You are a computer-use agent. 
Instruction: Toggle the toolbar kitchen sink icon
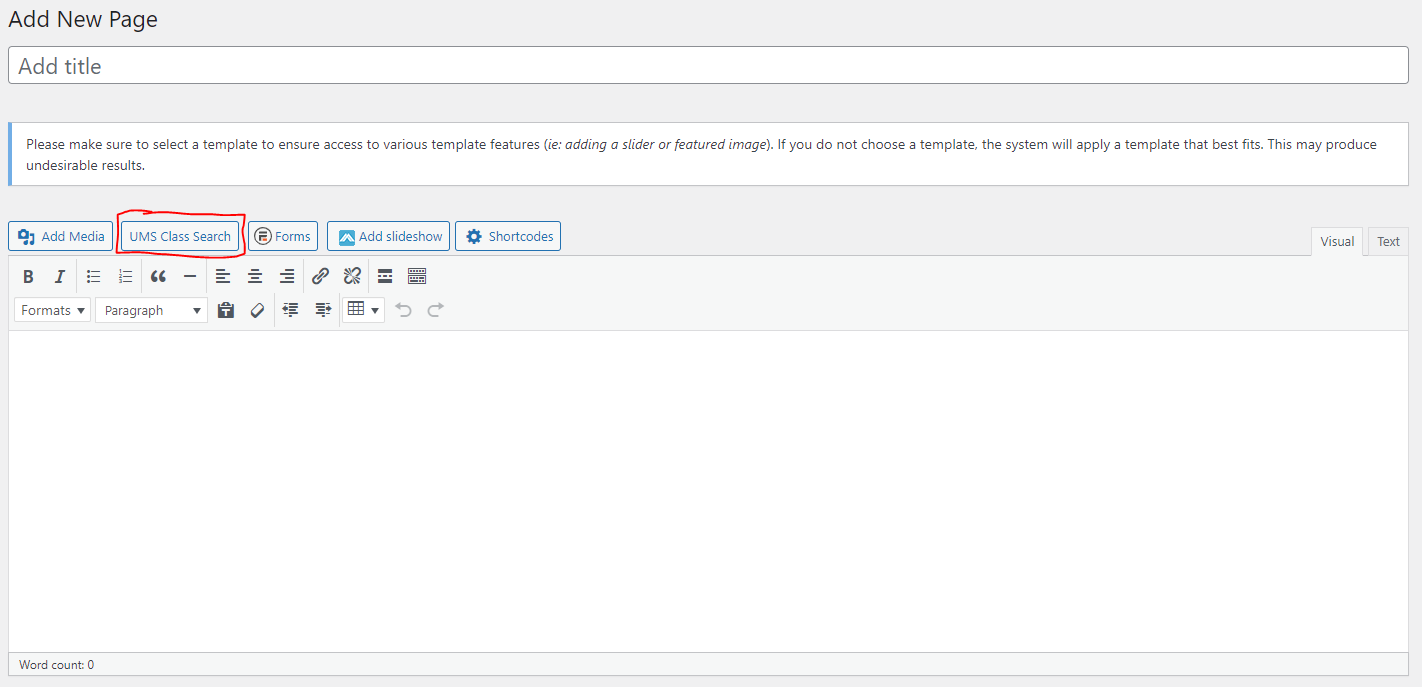[417, 277]
